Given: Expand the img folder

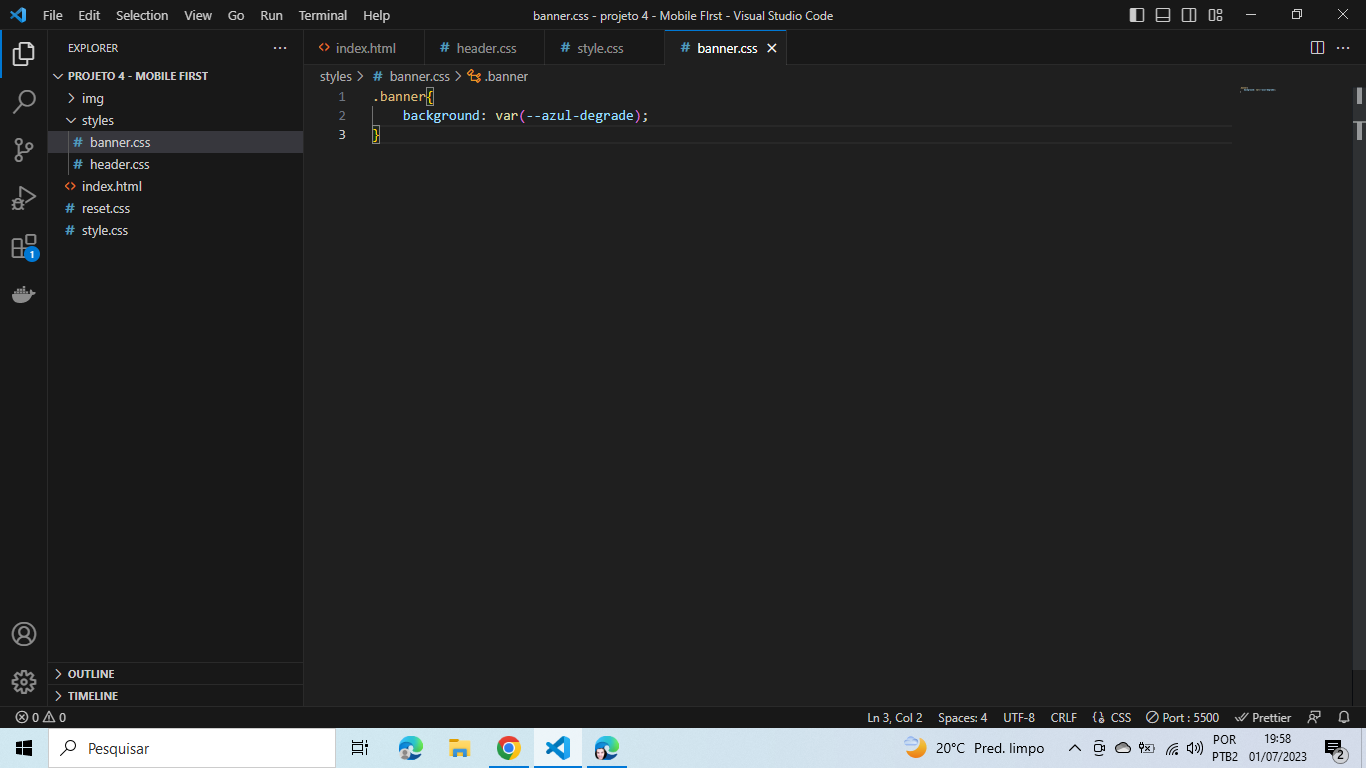Looking at the screenshot, I should [175, 98].
